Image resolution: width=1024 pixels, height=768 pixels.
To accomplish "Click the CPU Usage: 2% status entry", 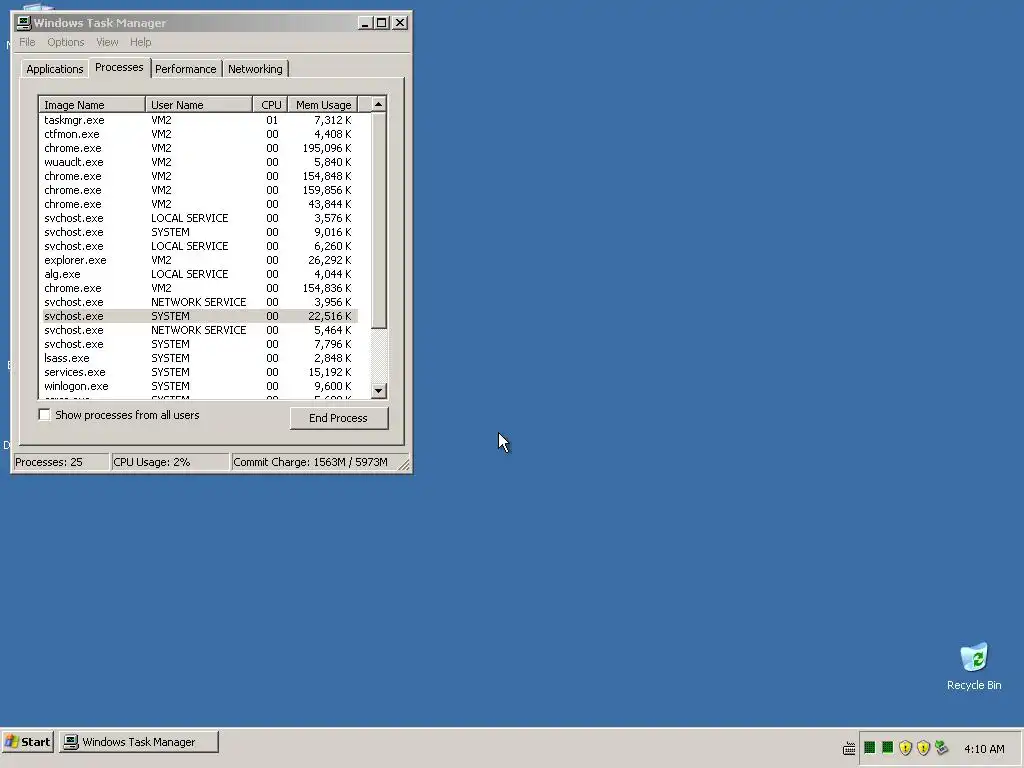I will (170, 462).
